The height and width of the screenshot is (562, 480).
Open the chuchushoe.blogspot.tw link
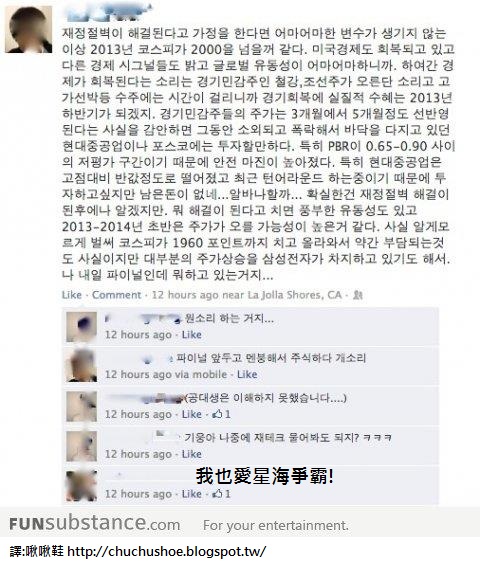[x=167, y=551]
